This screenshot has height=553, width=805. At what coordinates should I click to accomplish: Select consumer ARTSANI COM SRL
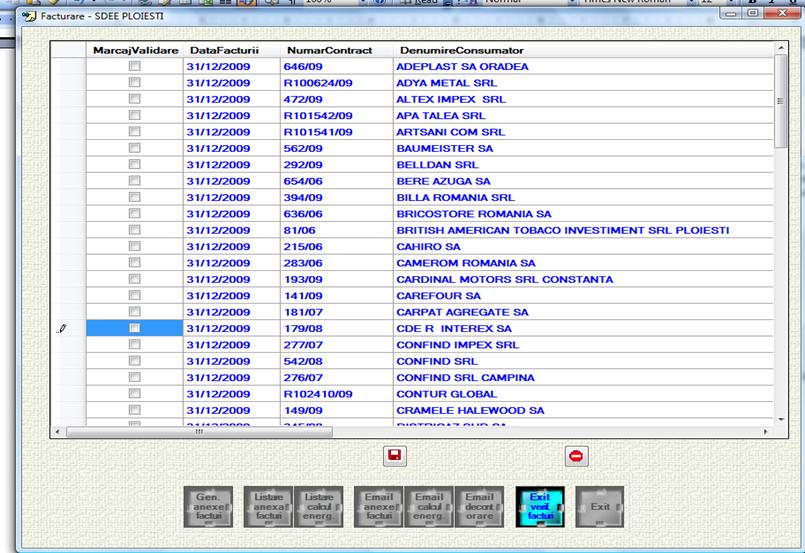pyautogui.click(x=450, y=132)
